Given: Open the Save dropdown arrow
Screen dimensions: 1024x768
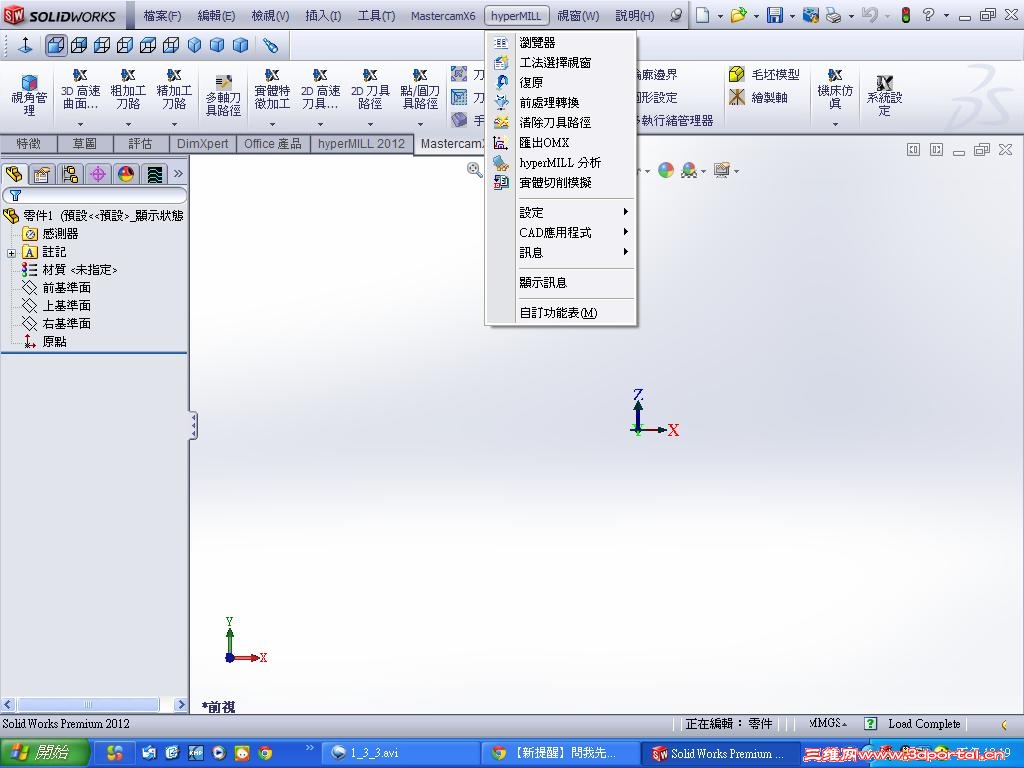Looking at the screenshot, I should (x=792, y=16).
